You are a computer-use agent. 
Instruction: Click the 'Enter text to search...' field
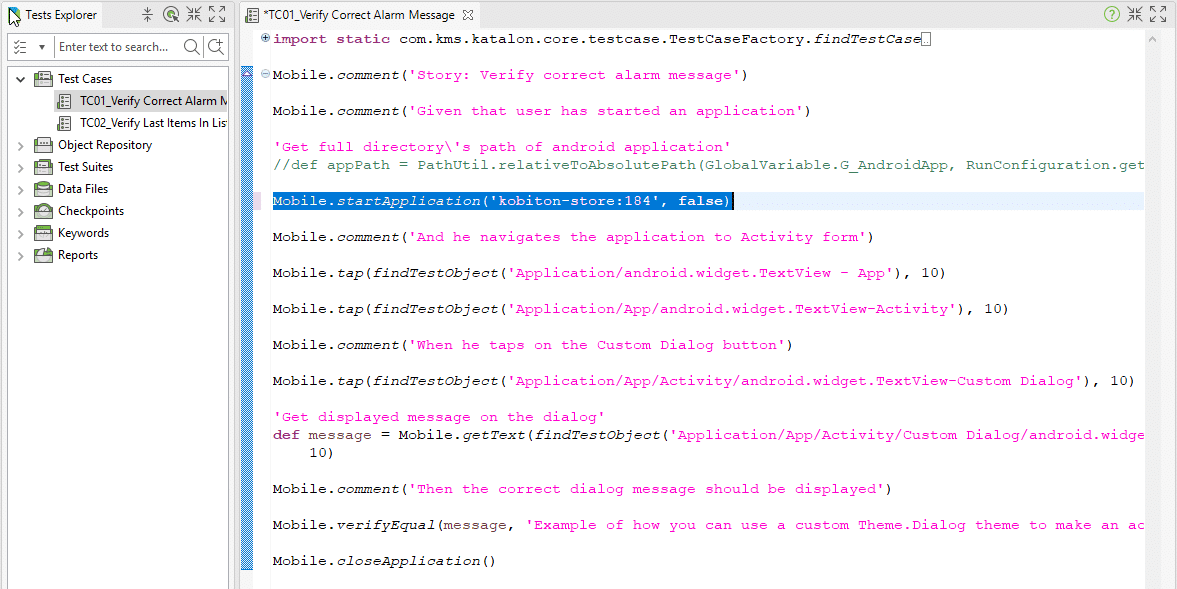click(119, 47)
